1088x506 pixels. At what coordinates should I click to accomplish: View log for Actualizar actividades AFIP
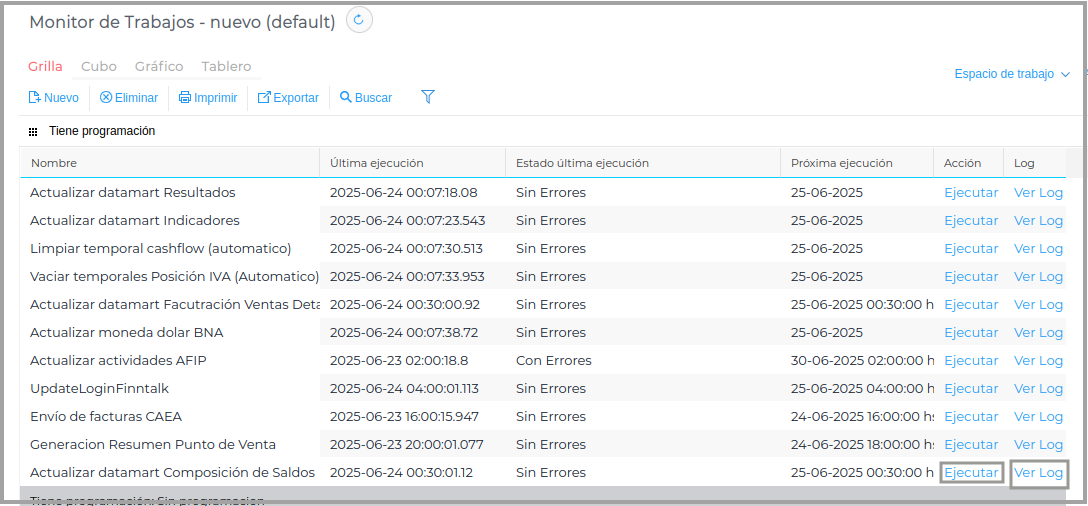[x=1038, y=361]
